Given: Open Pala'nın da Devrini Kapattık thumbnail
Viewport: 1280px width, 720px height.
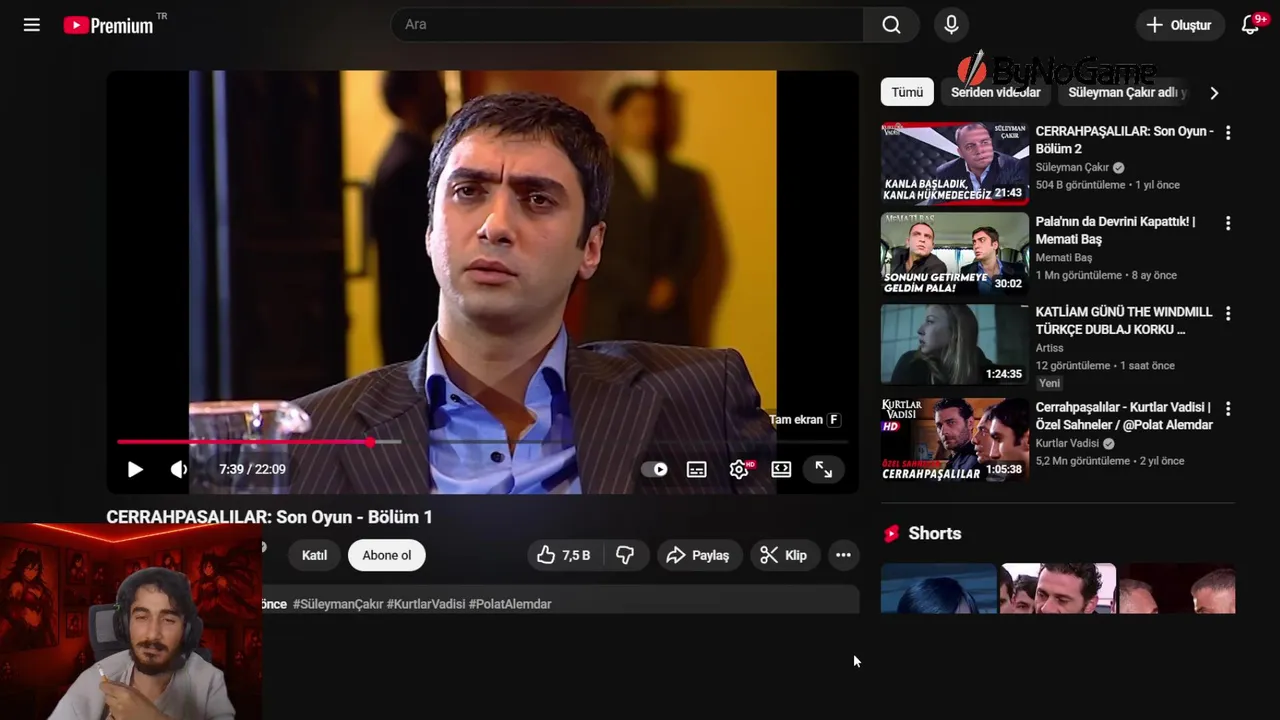Looking at the screenshot, I should pyautogui.click(x=955, y=254).
